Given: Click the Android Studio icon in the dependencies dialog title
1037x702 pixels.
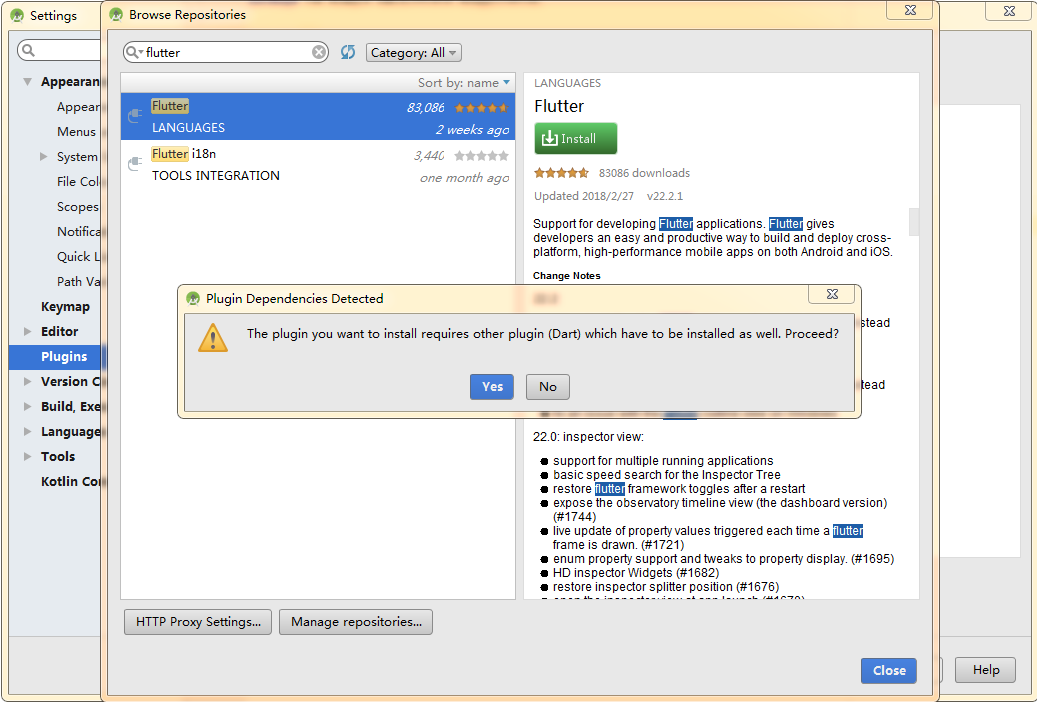Looking at the screenshot, I should tap(193, 298).
